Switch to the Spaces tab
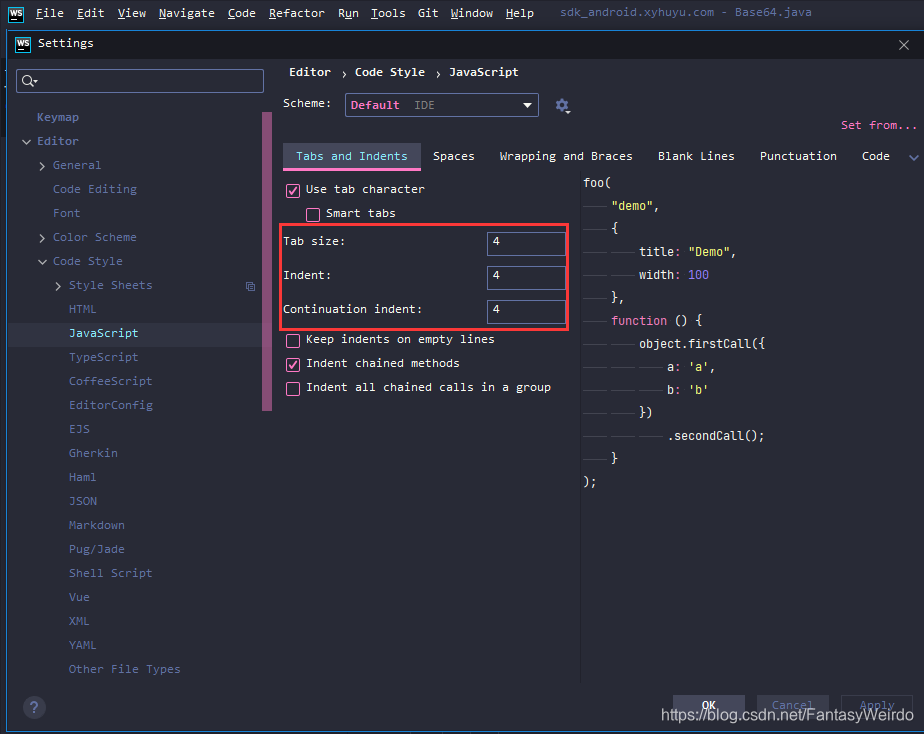Image resolution: width=924 pixels, height=734 pixels. click(453, 156)
